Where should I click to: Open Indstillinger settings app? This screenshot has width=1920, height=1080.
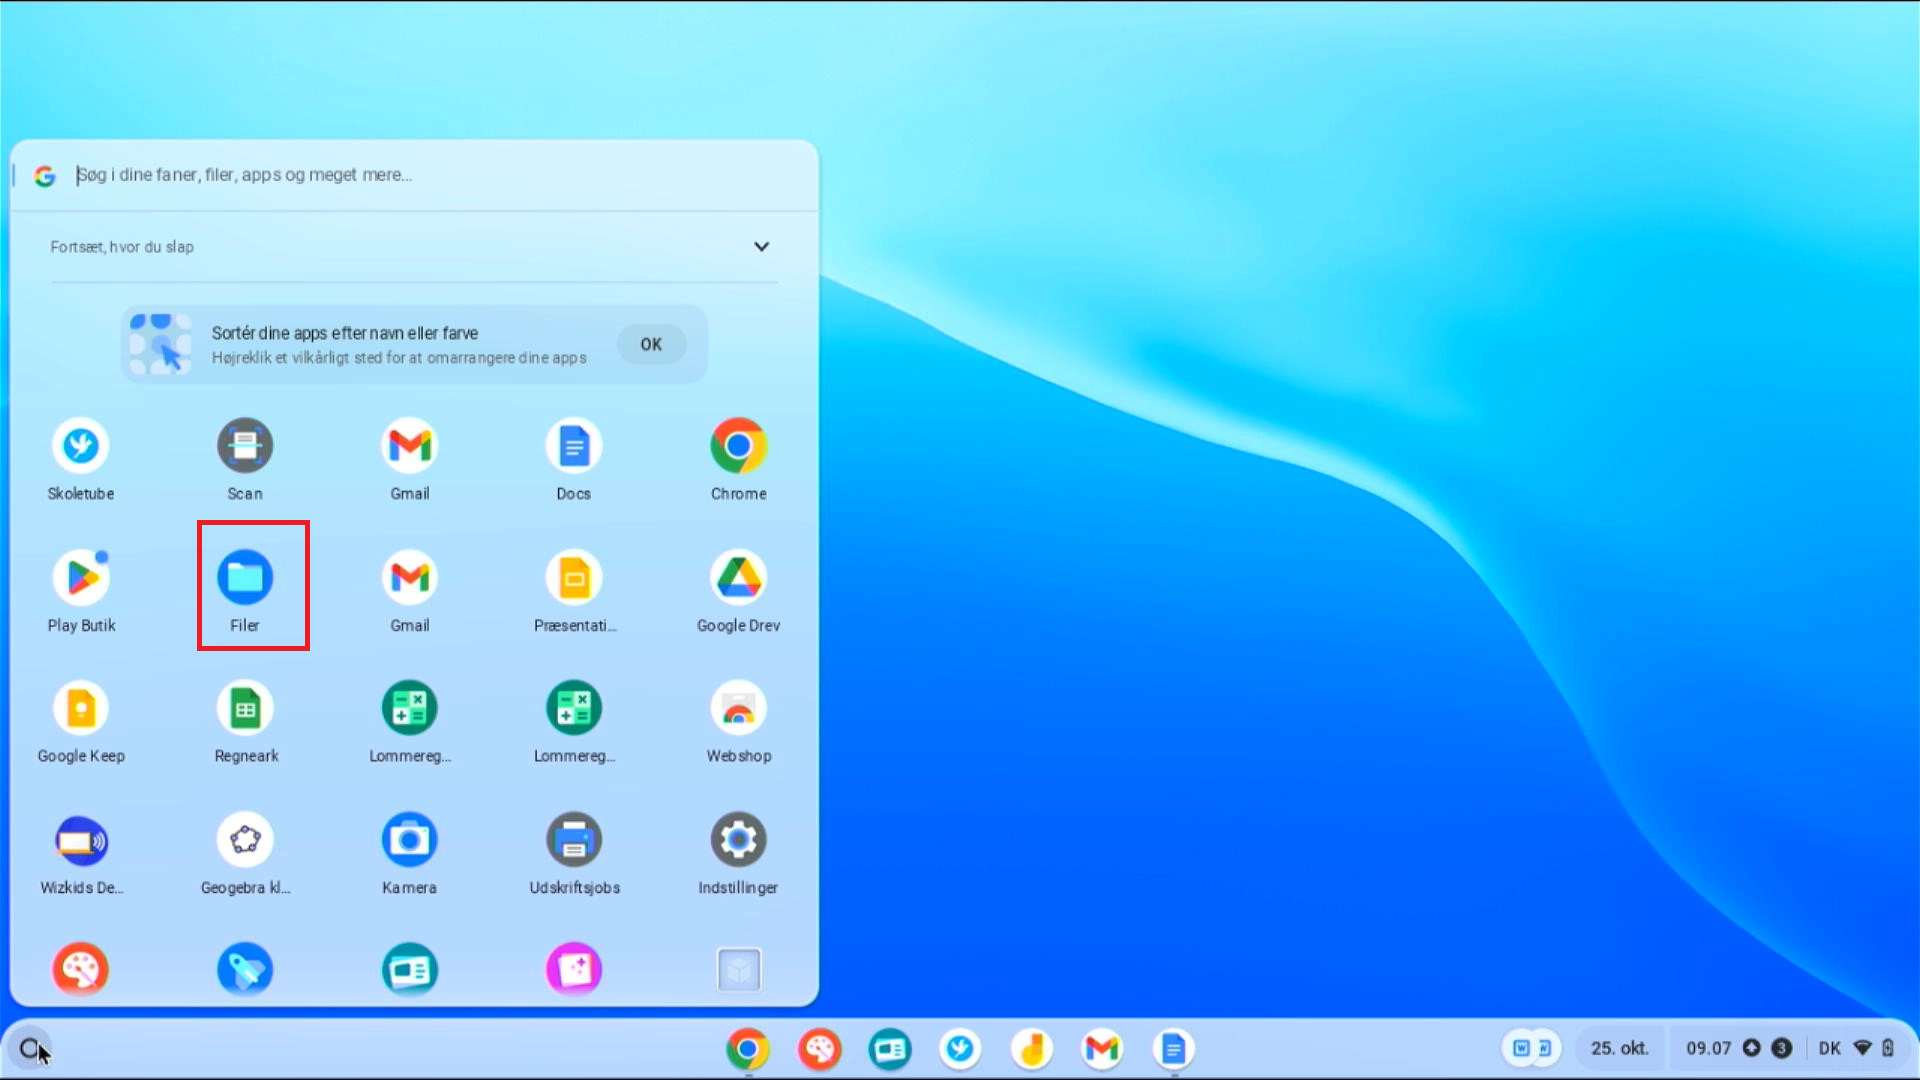point(738,841)
